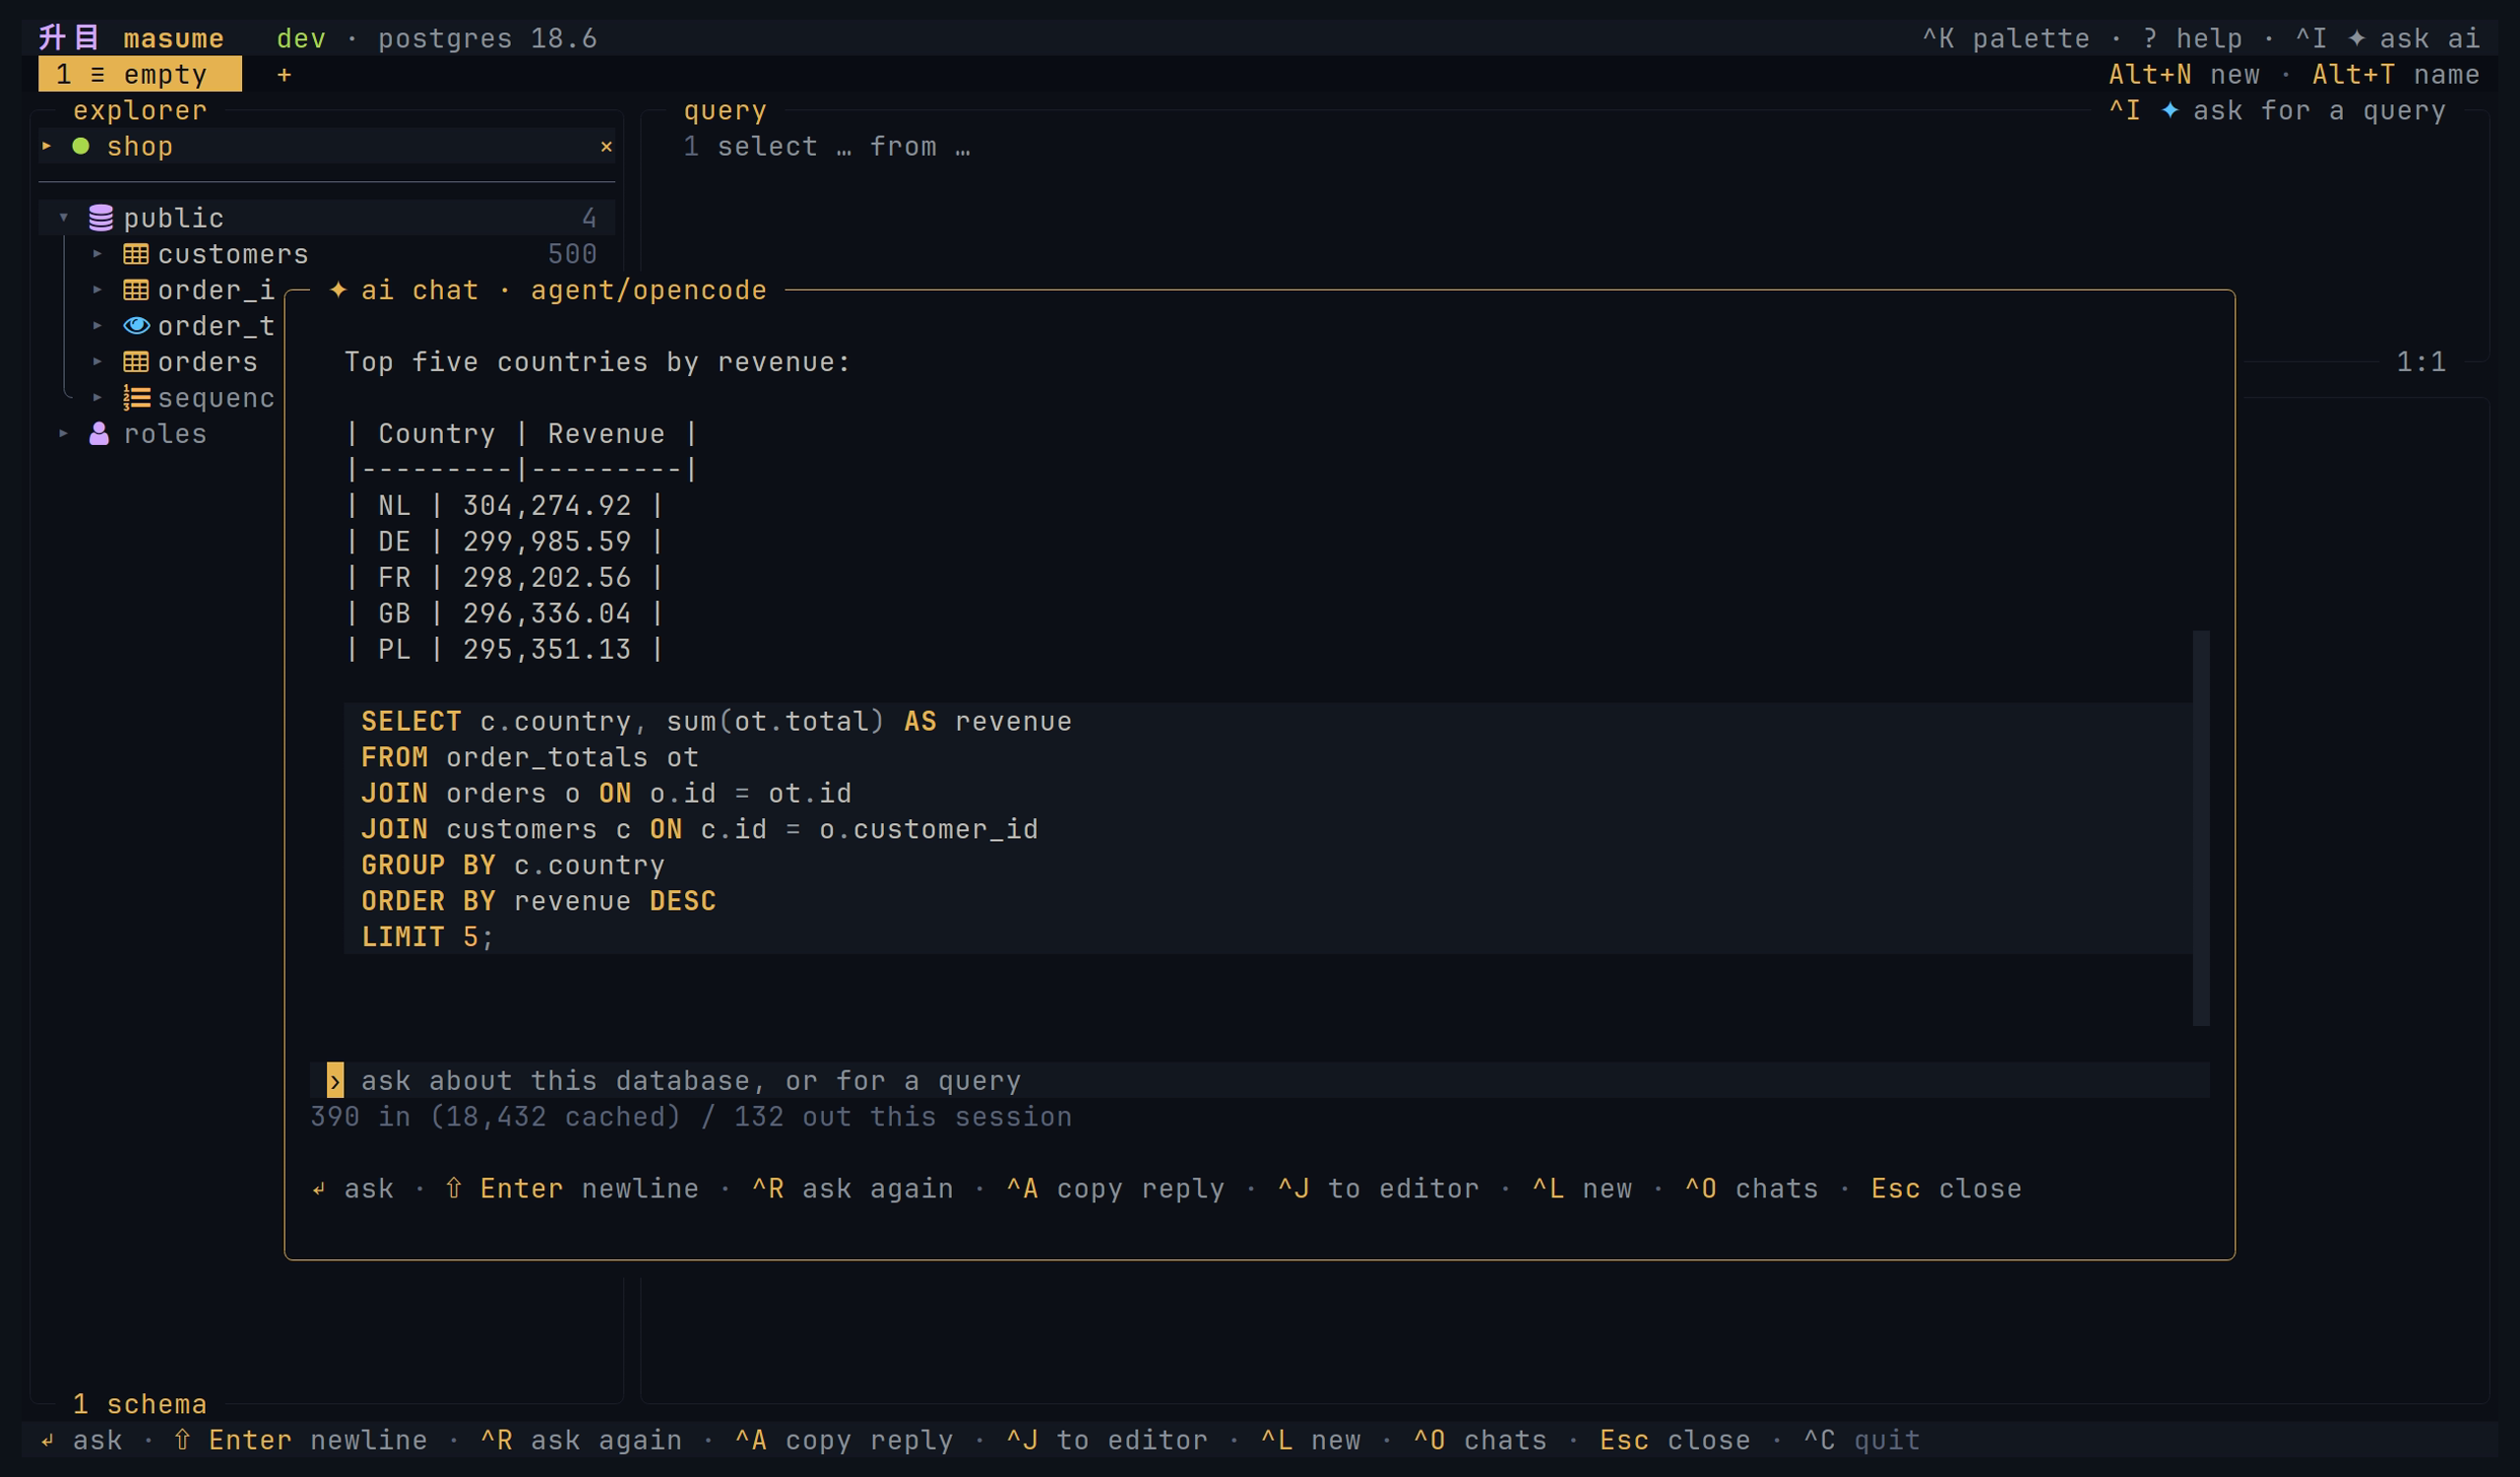The image size is (2520, 1477).
Task: Click the 'dev' environment label
Action: click(301, 38)
